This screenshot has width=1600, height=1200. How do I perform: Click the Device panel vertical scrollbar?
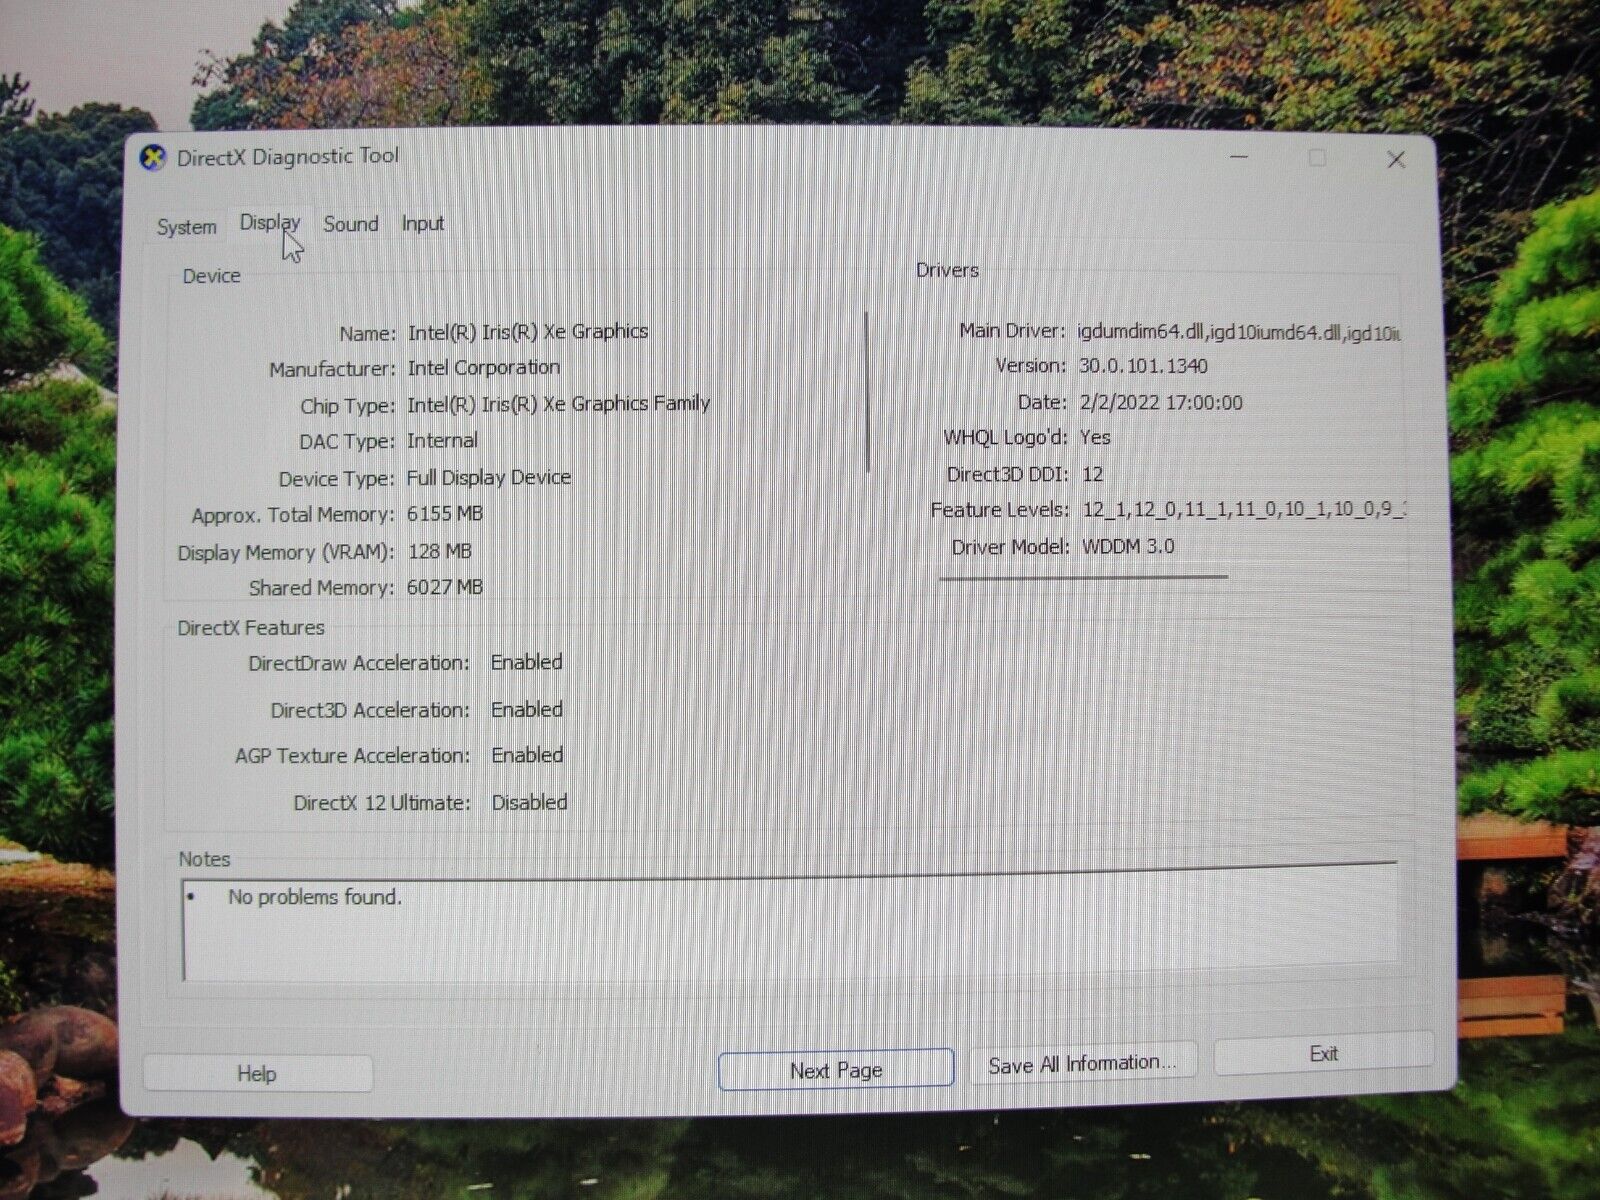[x=867, y=391]
